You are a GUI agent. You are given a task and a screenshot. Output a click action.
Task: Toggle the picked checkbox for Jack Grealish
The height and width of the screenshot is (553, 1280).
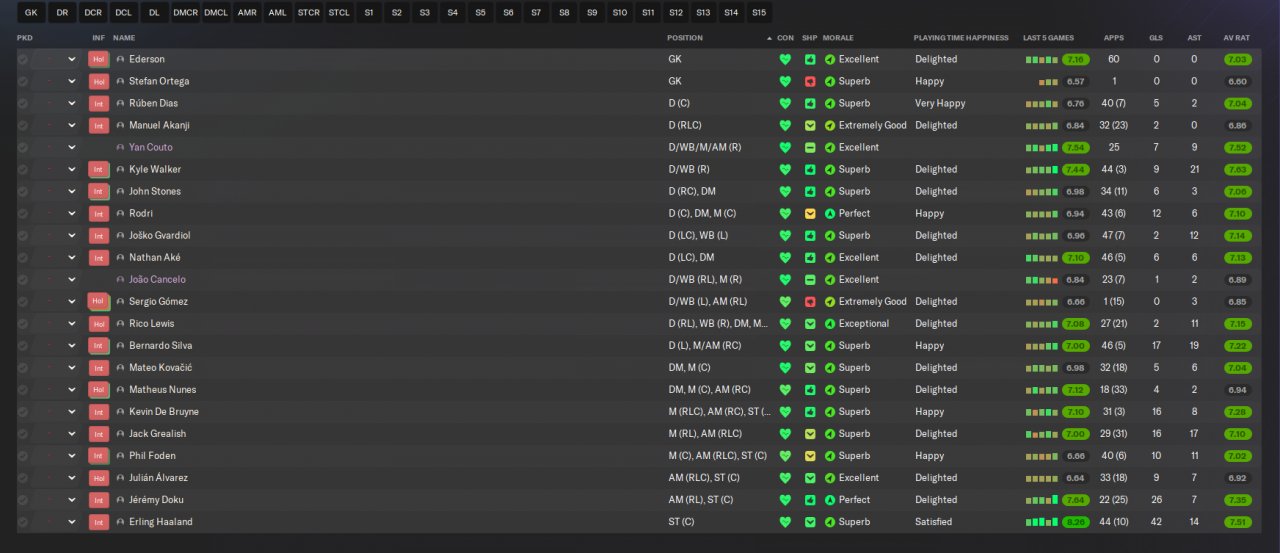pyautogui.click(x=23, y=434)
